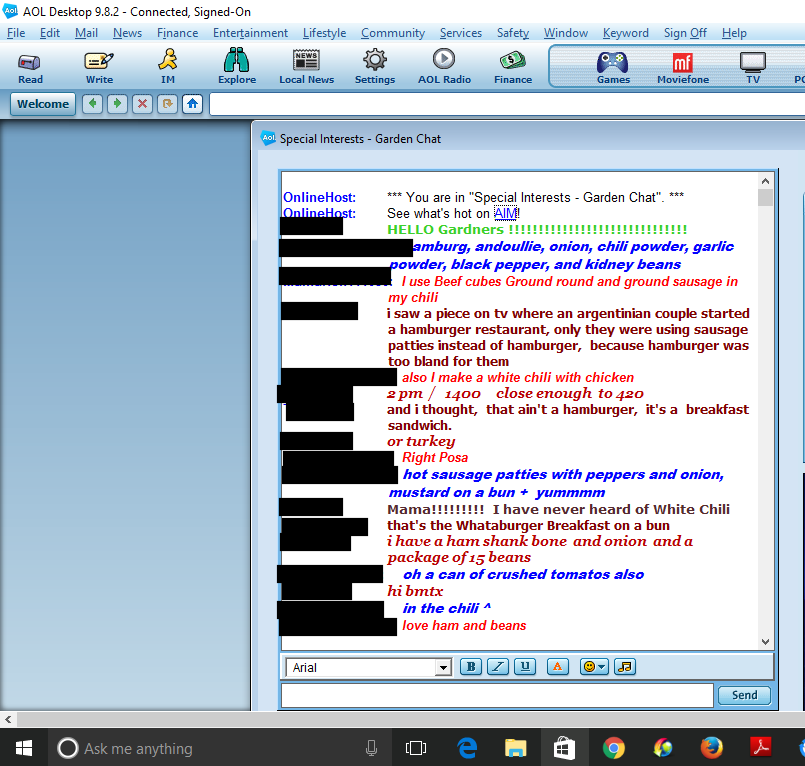Open the Finance menu
805x766 pixels.
click(177, 33)
